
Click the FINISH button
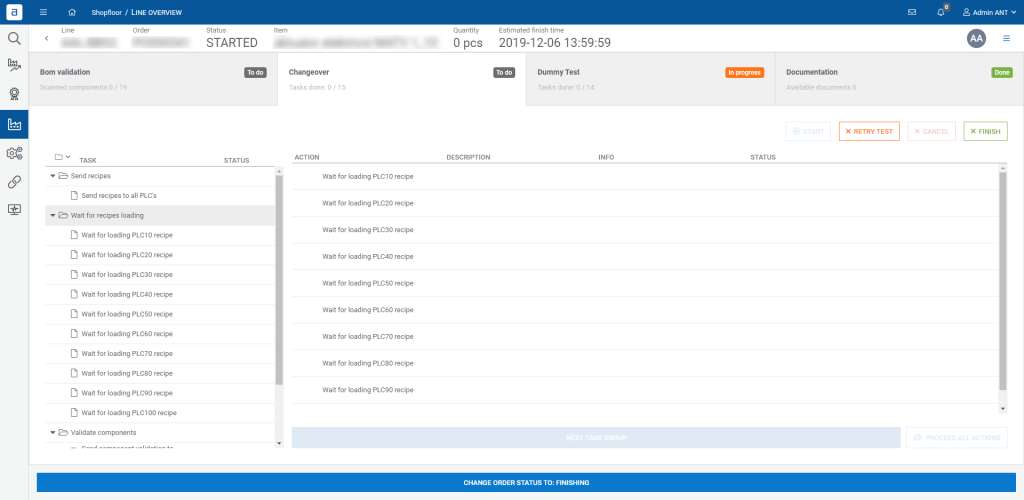coord(985,131)
